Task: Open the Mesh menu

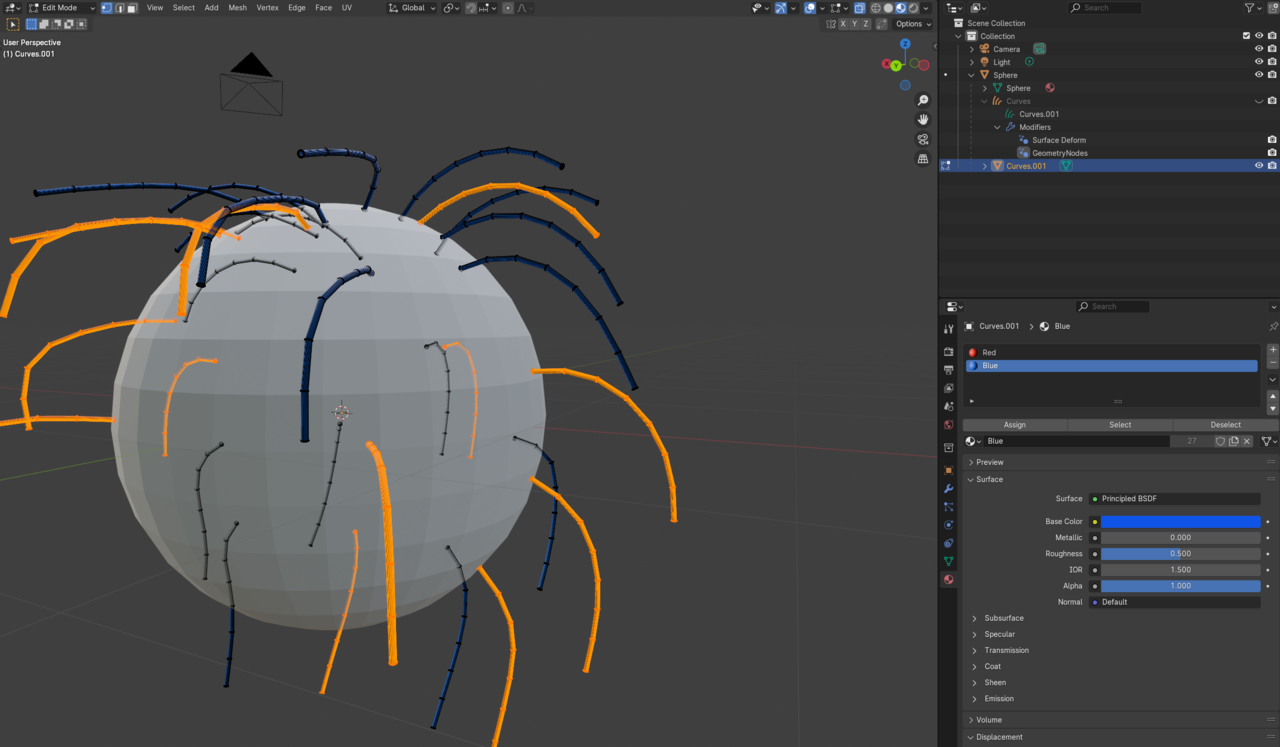Action: point(237,8)
